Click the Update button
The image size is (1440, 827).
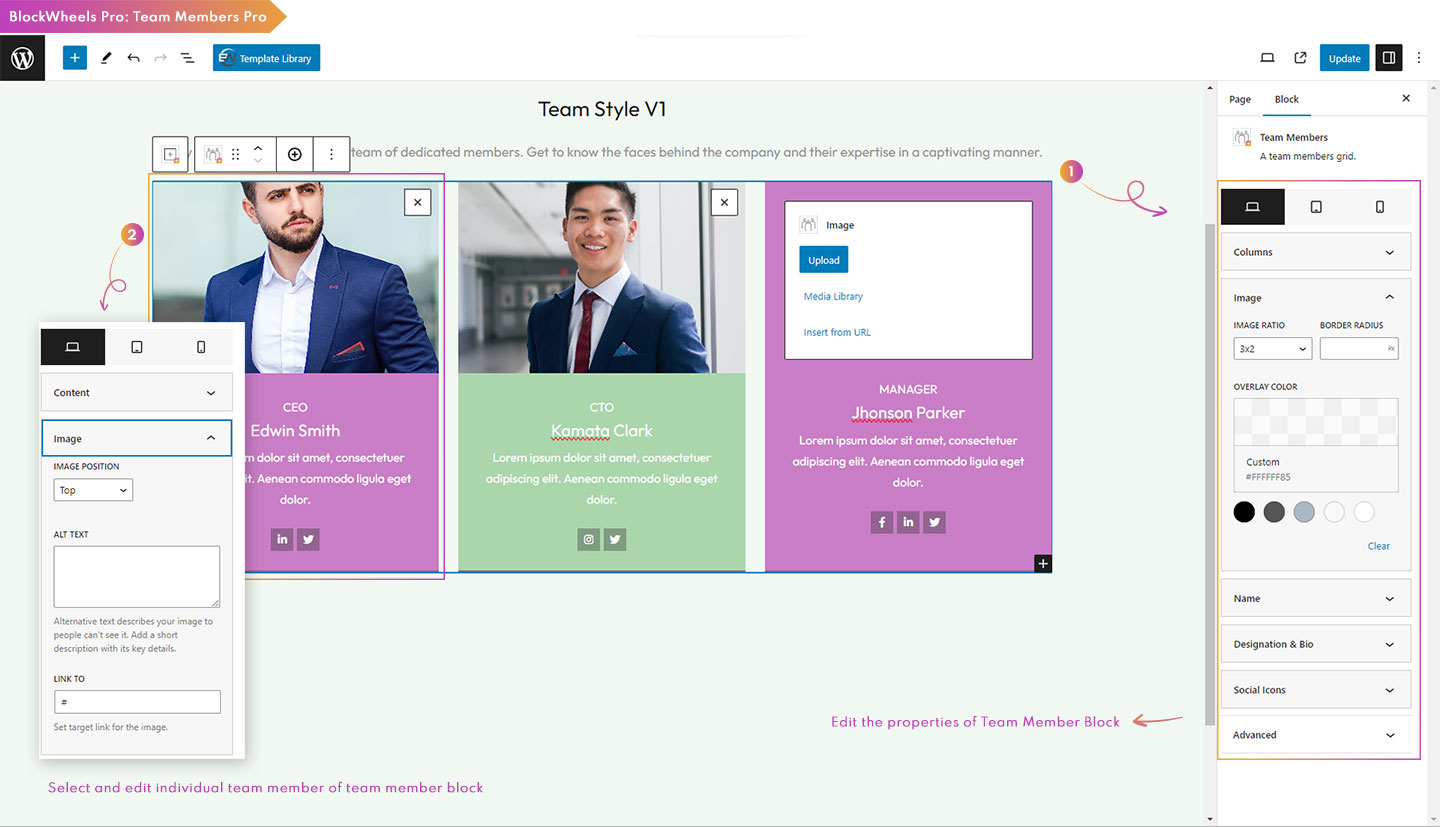click(x=1344, y=58)
